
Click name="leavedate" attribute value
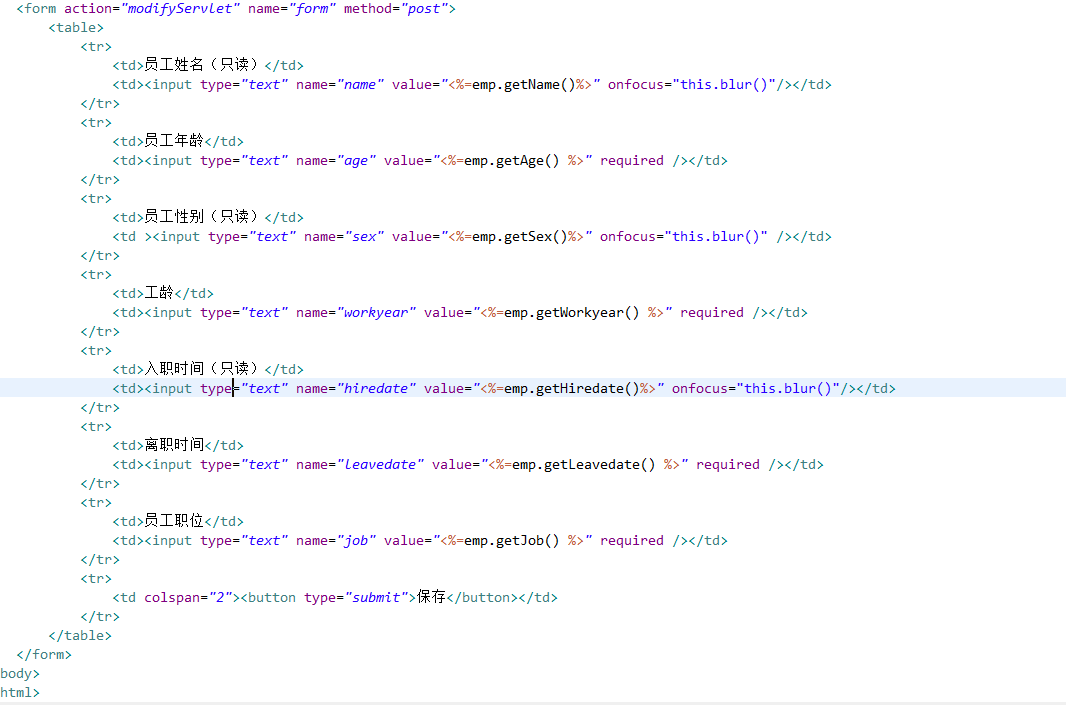[380, 465]
